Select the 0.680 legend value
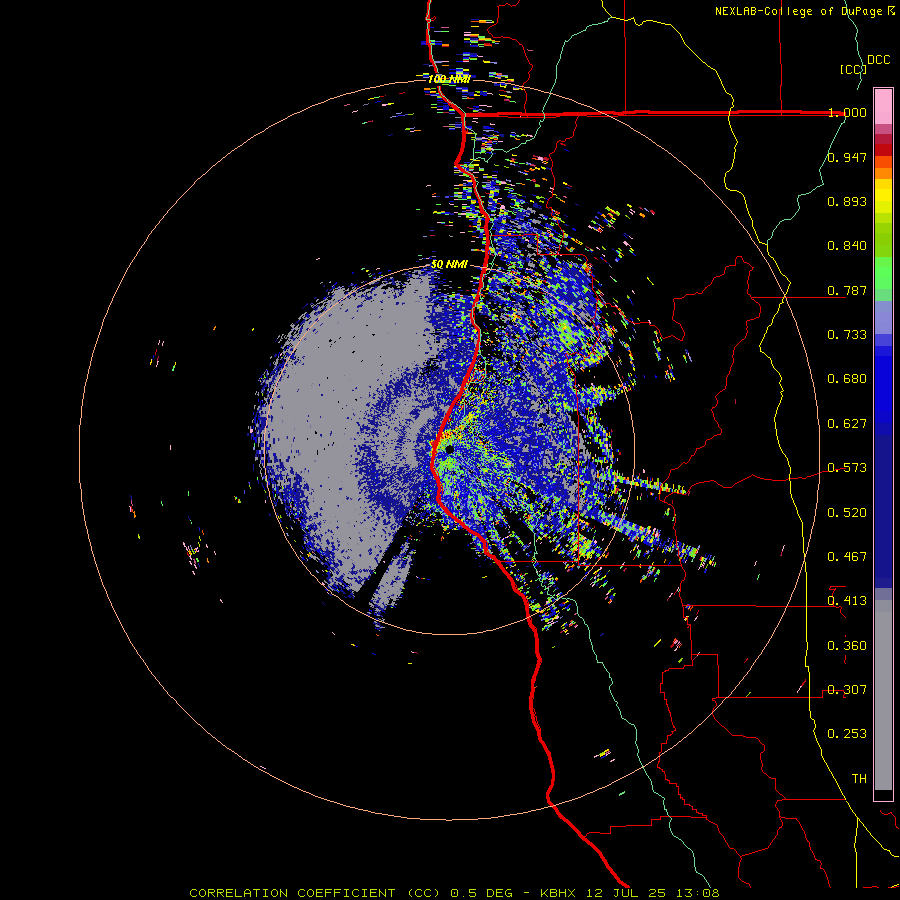The height and width of the screenshot is (900, 900). (x=847, y=379)
